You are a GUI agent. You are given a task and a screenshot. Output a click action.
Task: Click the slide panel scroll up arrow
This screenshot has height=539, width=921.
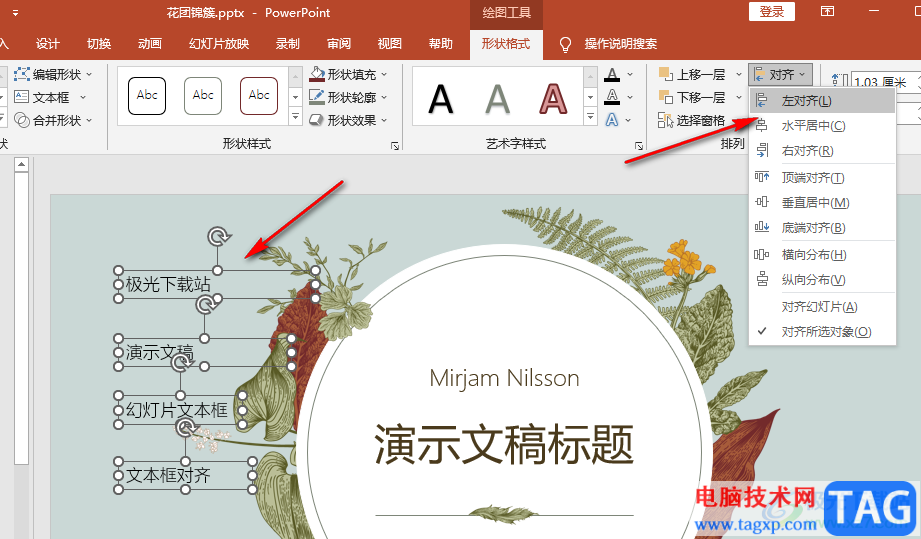(x=21, y=164)
